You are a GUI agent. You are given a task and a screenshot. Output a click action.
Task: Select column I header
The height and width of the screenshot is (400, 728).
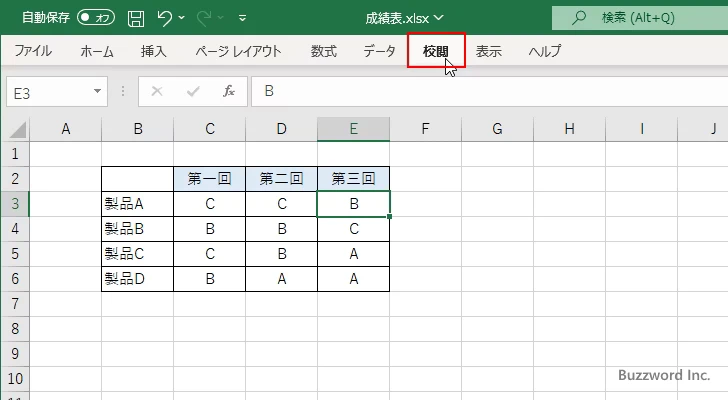(x=641, y=129)
